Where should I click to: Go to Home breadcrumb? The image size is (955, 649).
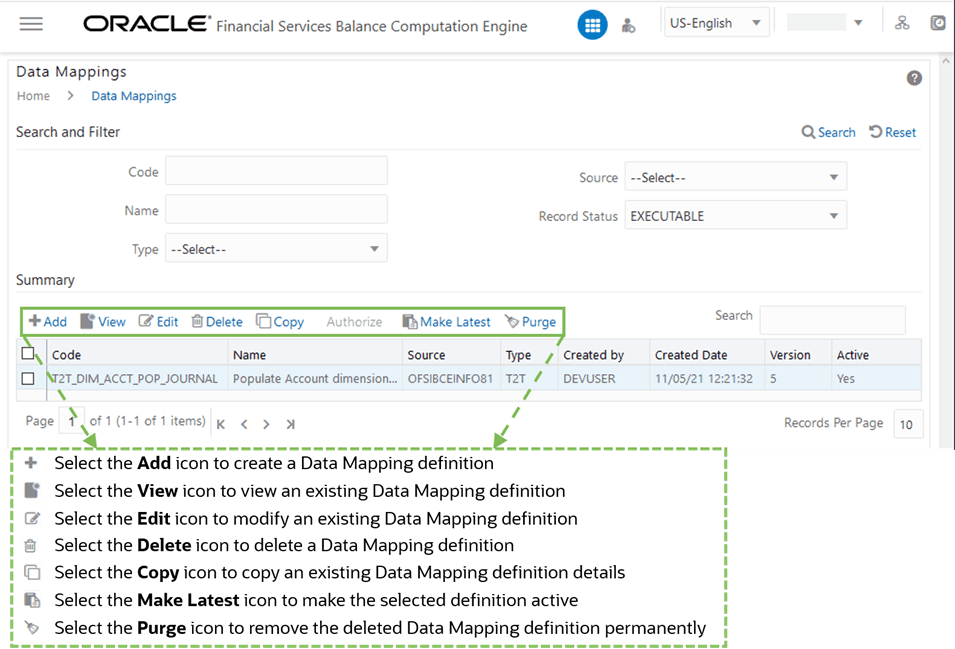(x=33, y=96)
